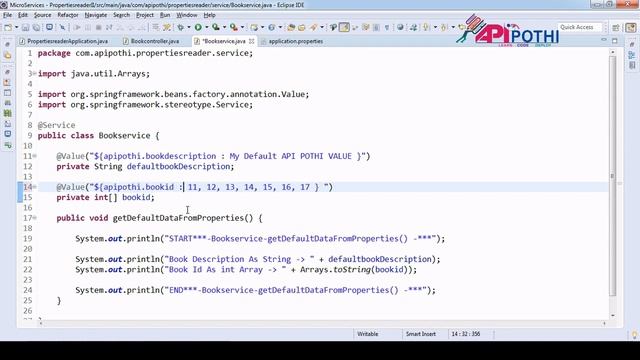Click the Open Task folder toolbar icon

coord(302,27)
